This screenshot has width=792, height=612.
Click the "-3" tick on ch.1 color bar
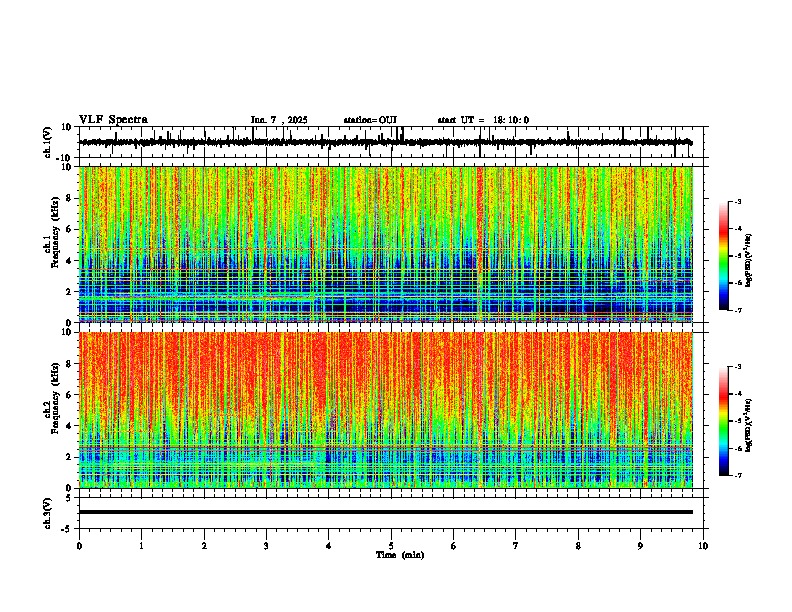738,201
